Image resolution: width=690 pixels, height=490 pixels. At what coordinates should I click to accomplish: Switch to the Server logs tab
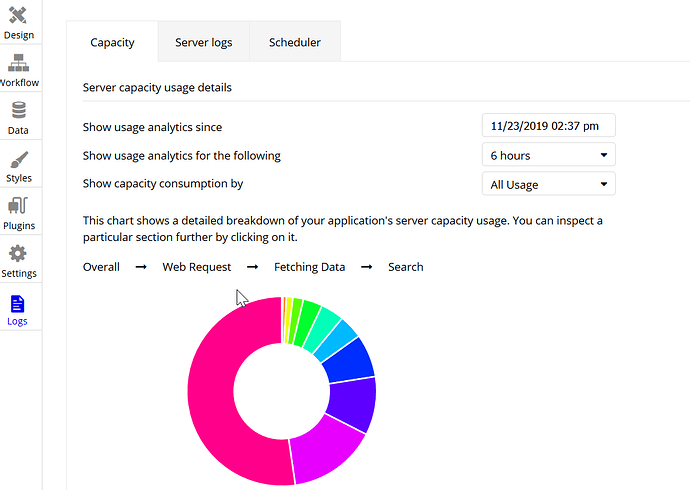coord(203,43)
